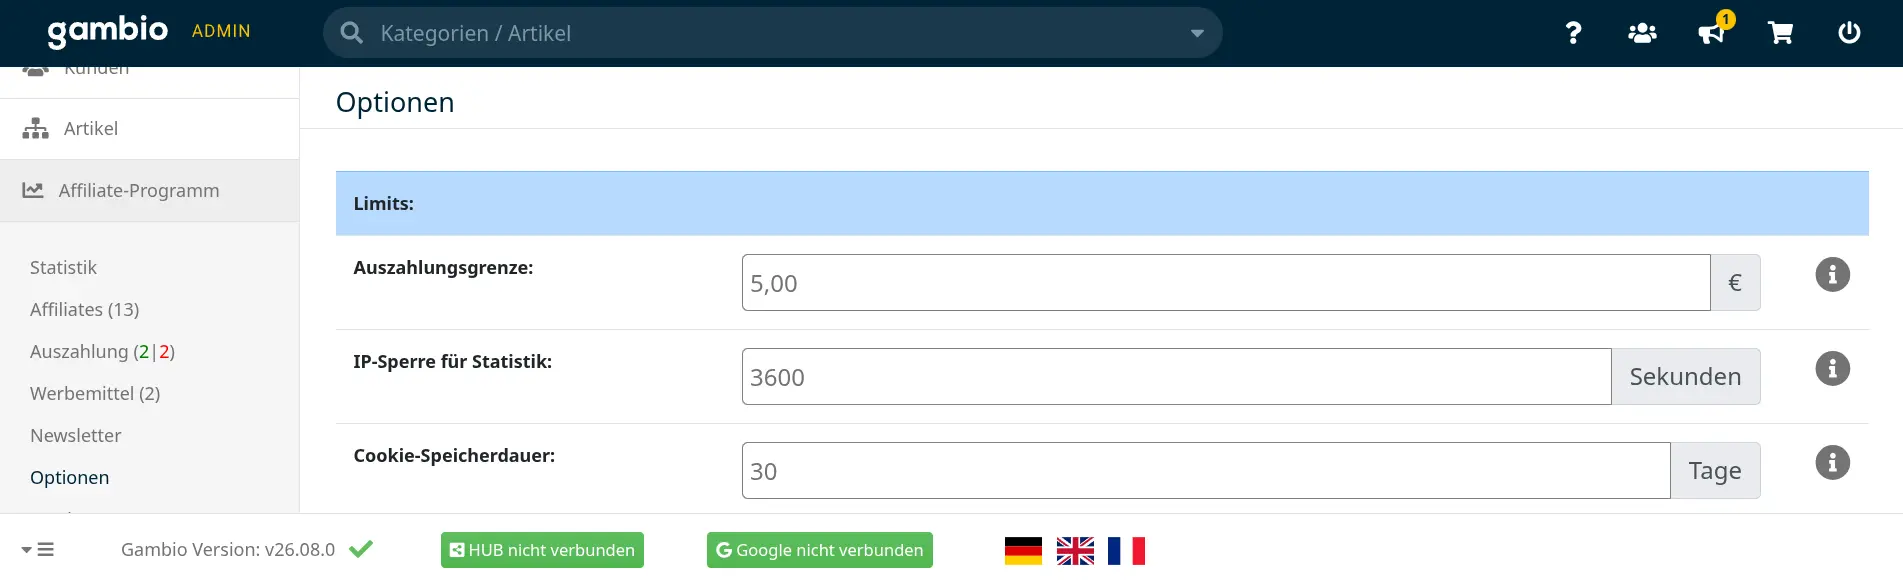
Task: Show info for Auszahlungsgrenze
Action: click(x=1832, y=275)
